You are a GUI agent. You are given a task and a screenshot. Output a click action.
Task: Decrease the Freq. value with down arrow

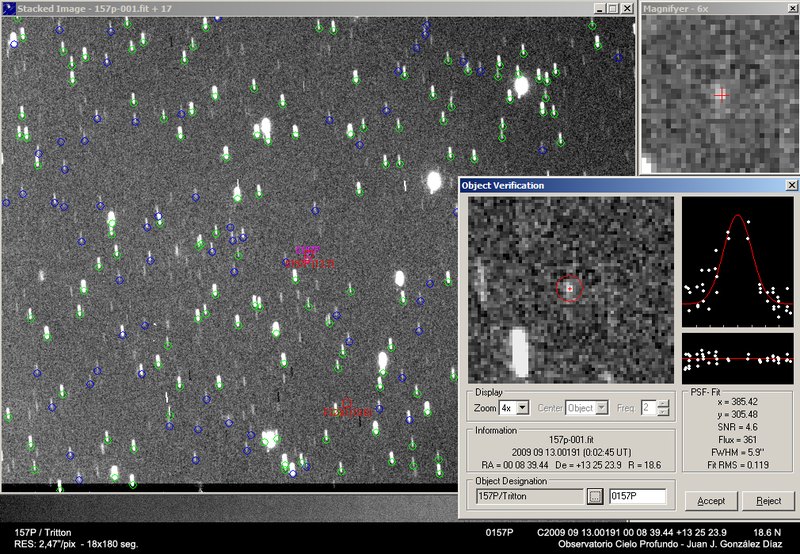663,411
